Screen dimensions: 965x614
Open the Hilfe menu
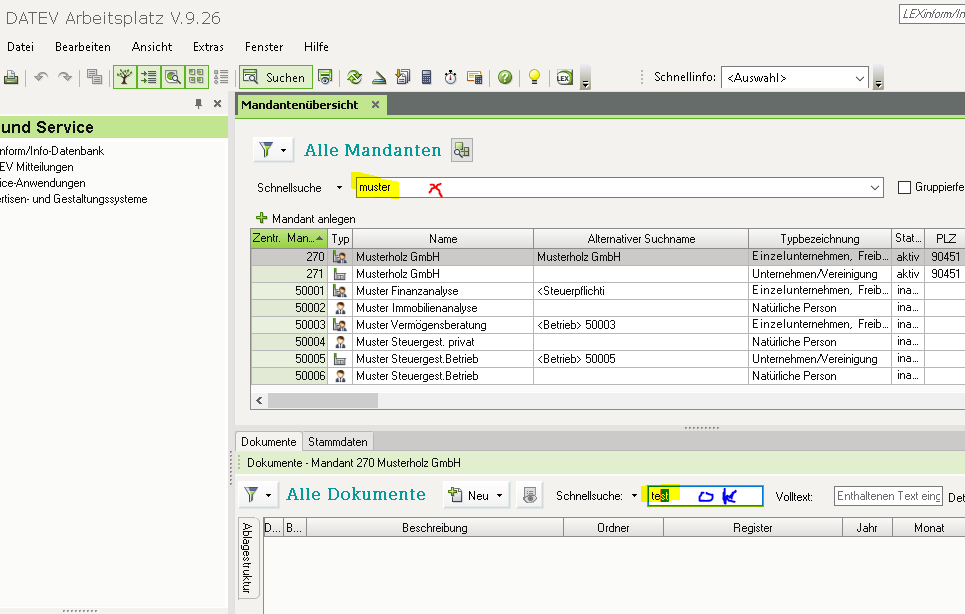click(x=316, y=47)
